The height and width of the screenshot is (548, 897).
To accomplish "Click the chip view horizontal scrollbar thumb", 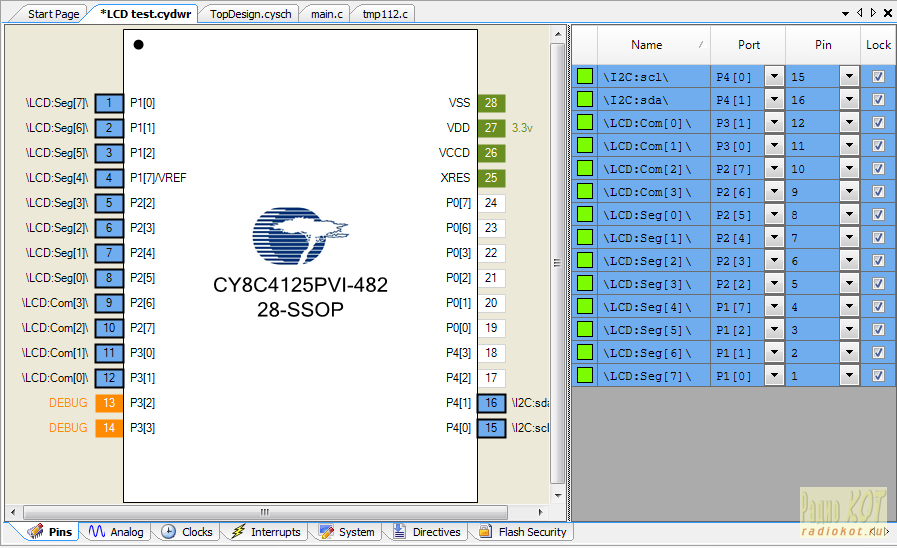I will click(x=265, y=512).
